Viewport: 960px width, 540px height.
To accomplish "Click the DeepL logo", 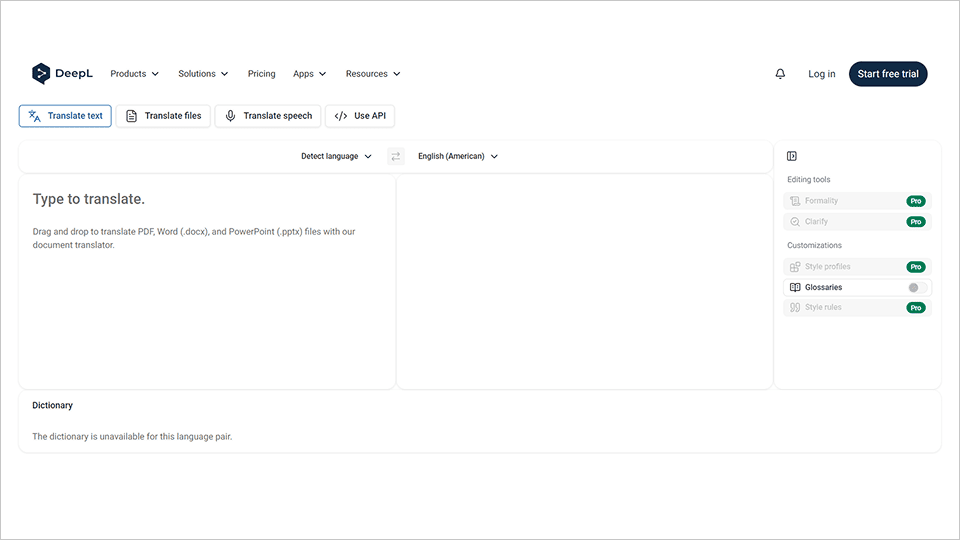I will (x=62, y=73).
